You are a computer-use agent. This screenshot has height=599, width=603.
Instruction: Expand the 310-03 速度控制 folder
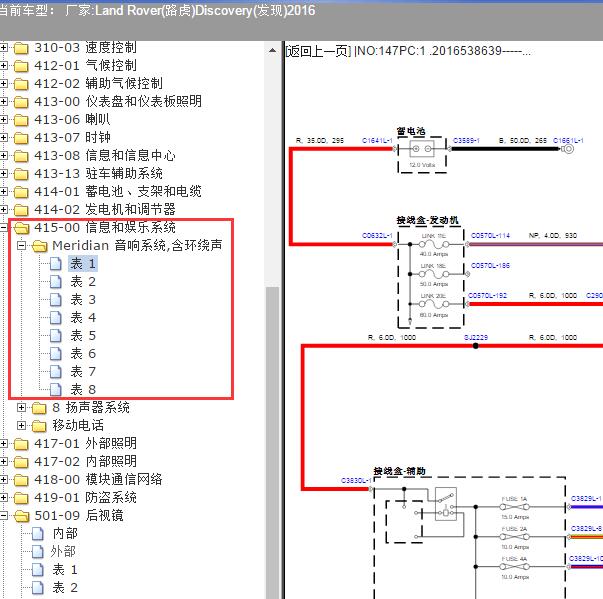pyautogui.click(x=3, y=48)
